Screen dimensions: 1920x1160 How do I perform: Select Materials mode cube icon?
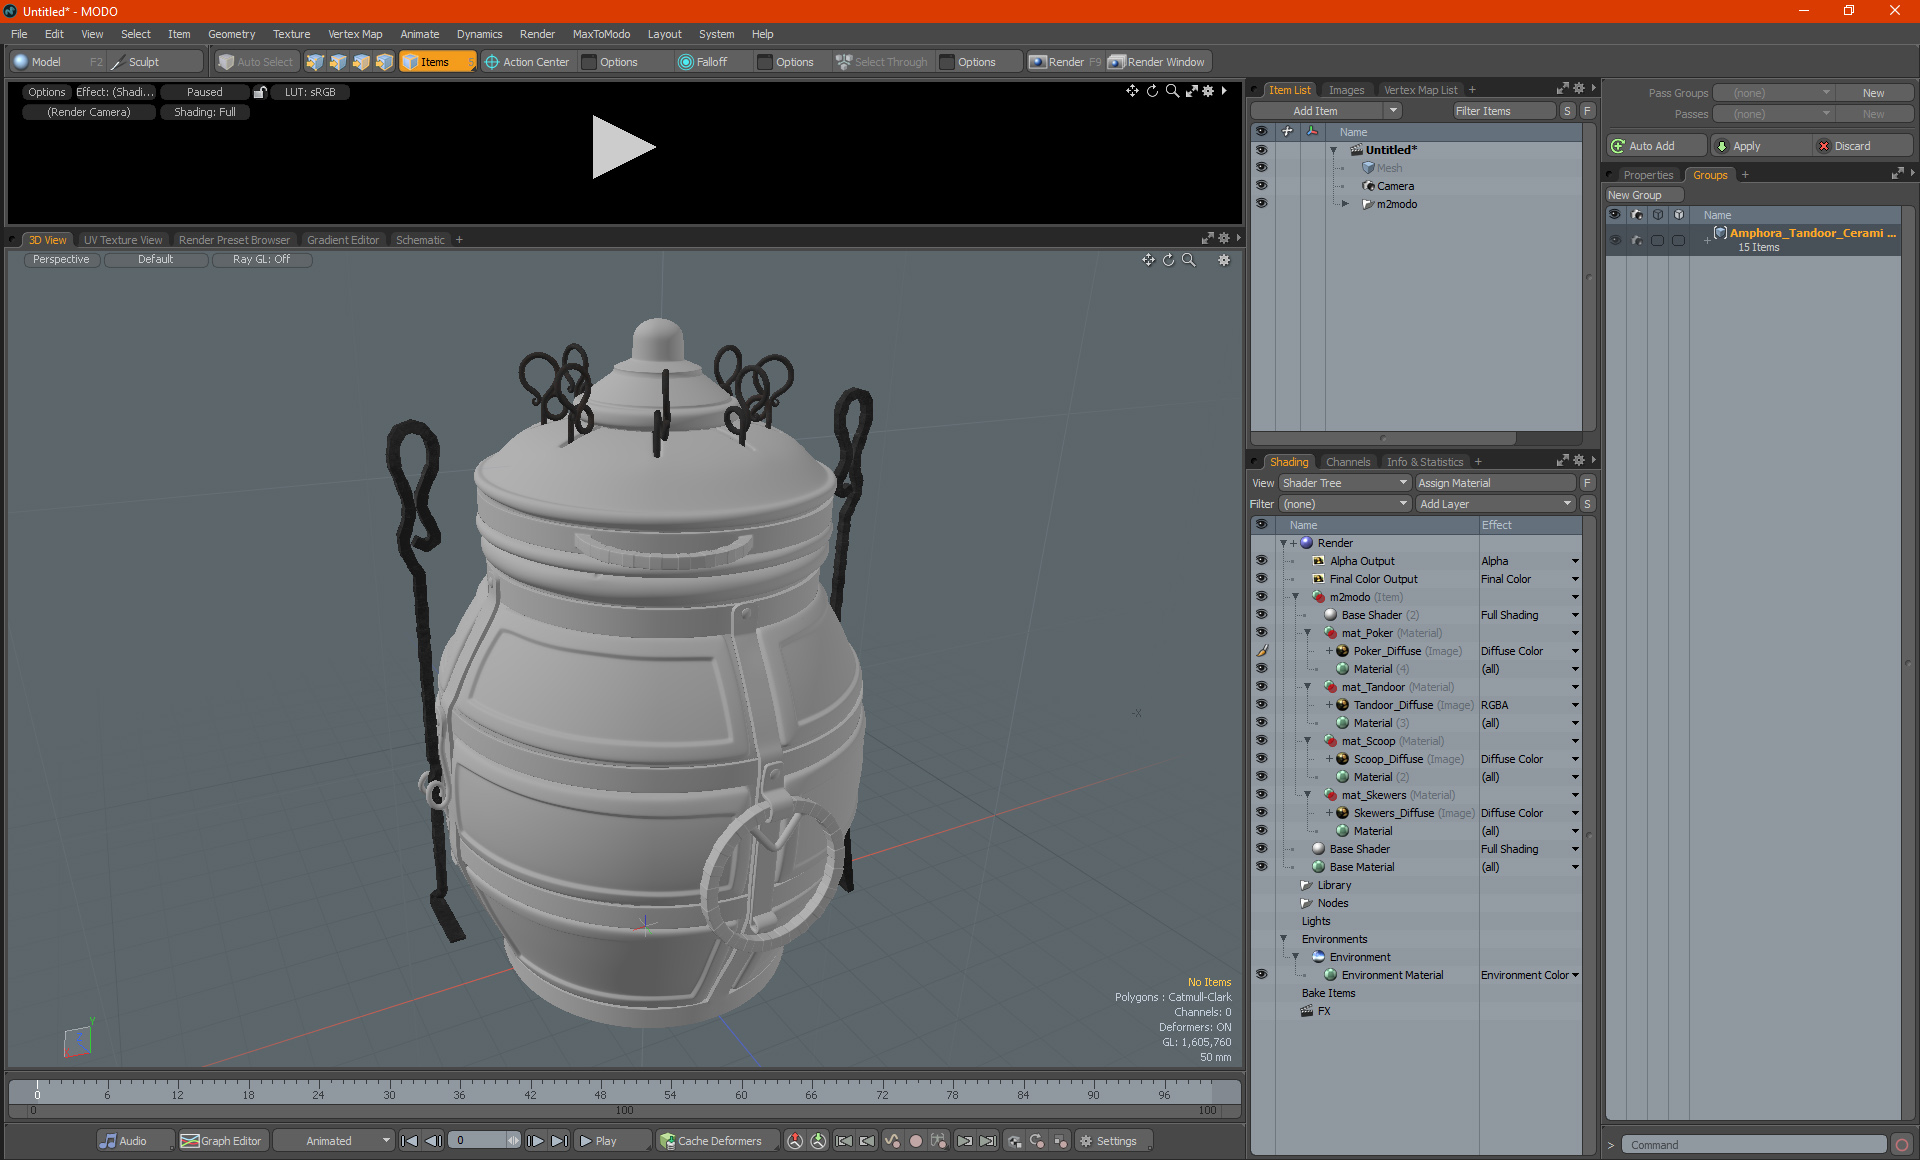click(384, 62)
